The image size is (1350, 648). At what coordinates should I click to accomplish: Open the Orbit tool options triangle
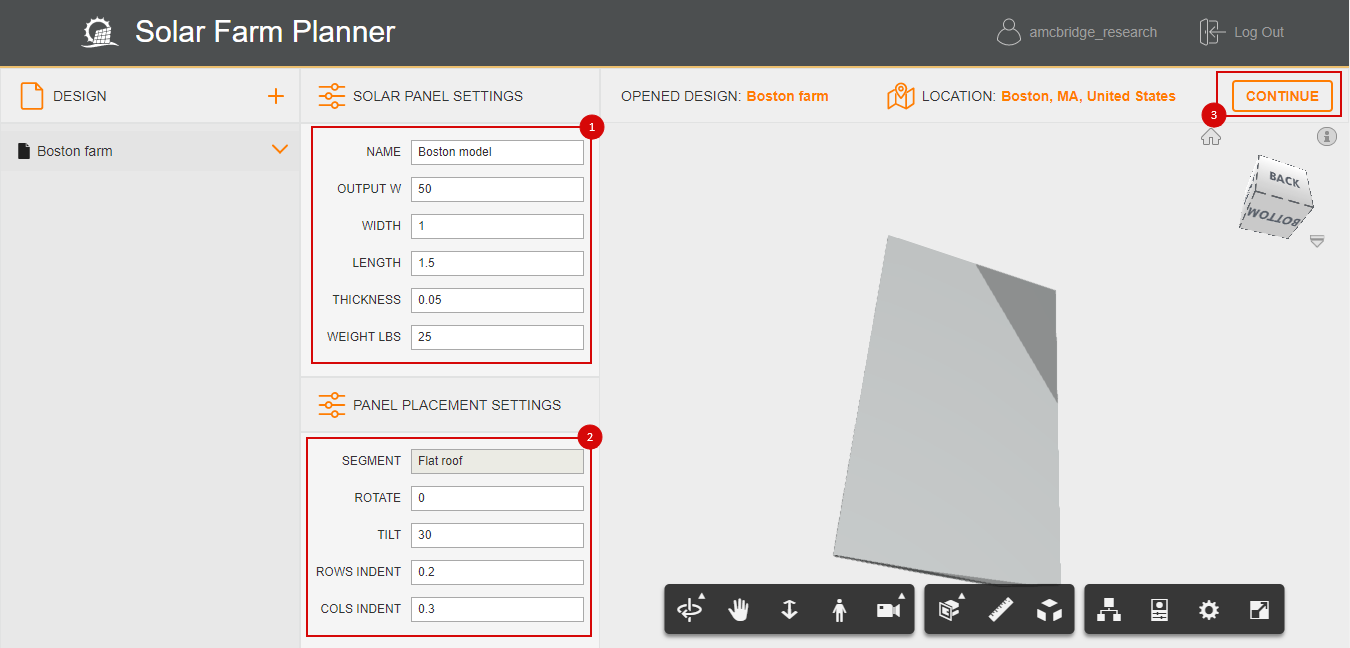click(701, 594)
